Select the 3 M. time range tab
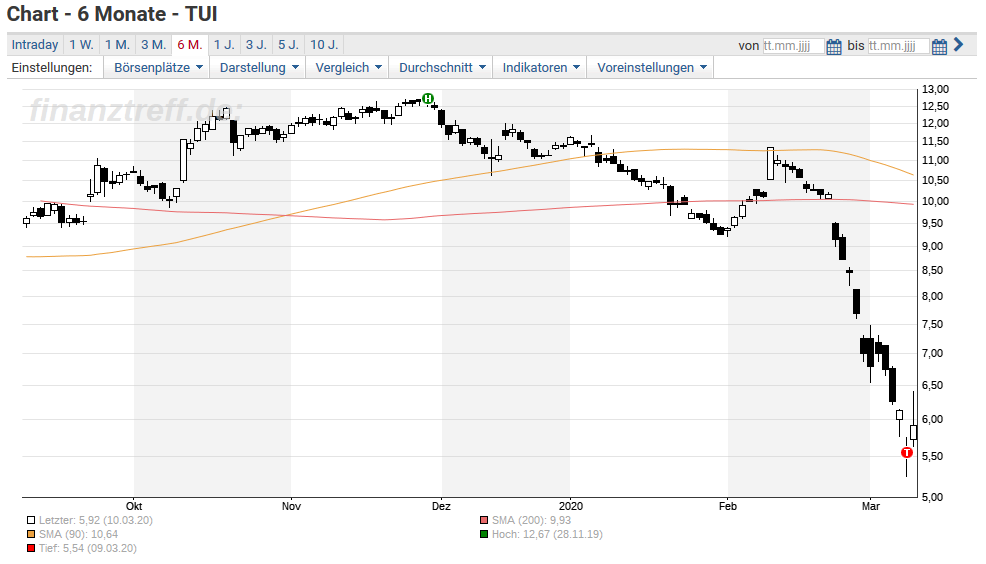The image size is (986, 564). pos(153,45)
